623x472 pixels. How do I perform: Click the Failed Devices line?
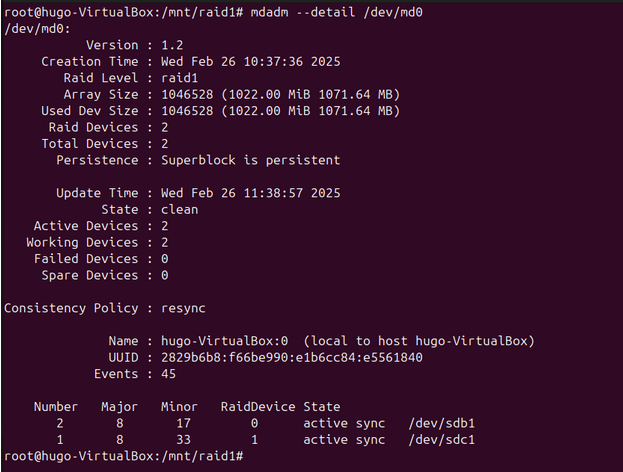pyautogui.click(x=100, y=258)
